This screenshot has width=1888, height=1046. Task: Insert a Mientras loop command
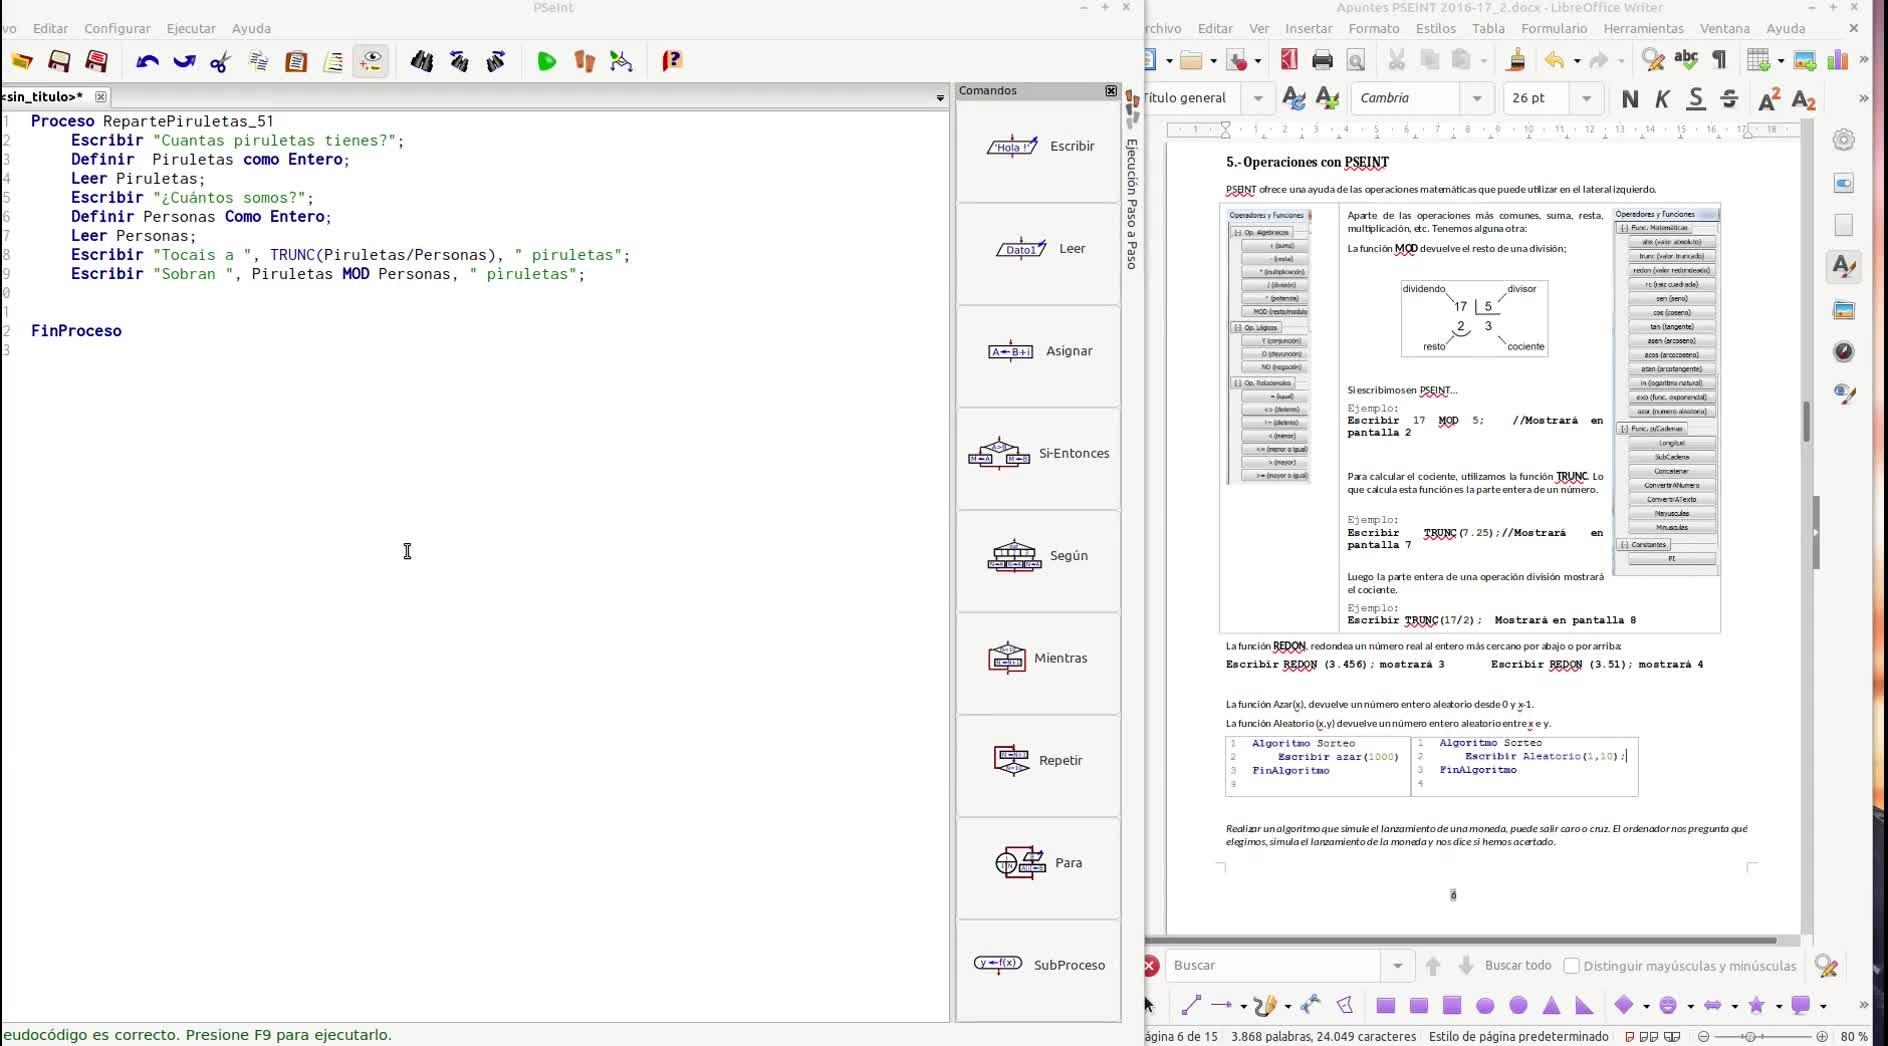[x=1038, y=658]
